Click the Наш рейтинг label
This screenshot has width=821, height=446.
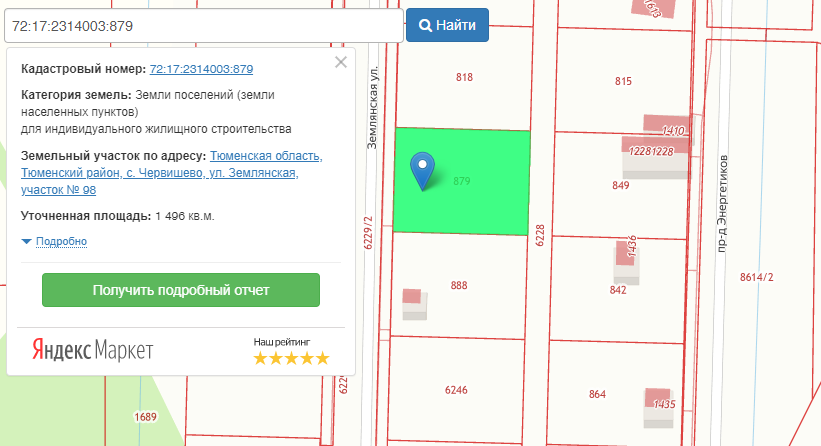click(282, 342)
